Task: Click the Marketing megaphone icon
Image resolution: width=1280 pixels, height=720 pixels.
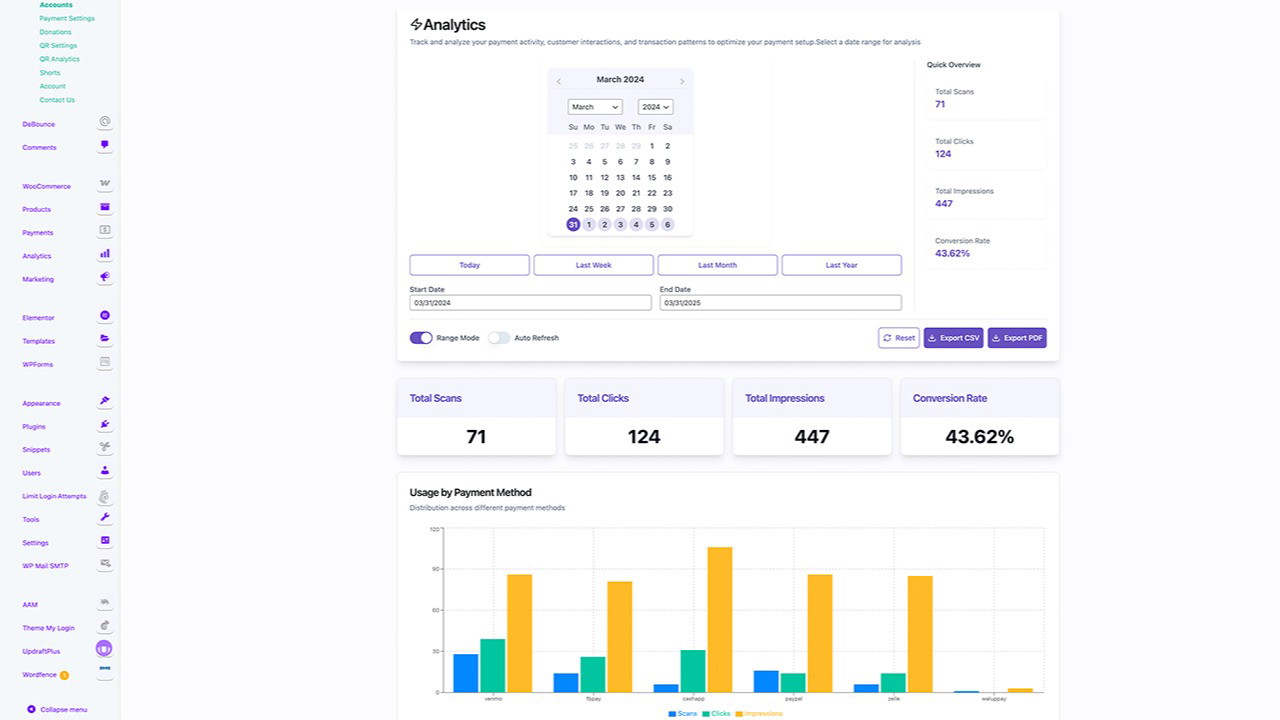Action: (x=104, y=277)
